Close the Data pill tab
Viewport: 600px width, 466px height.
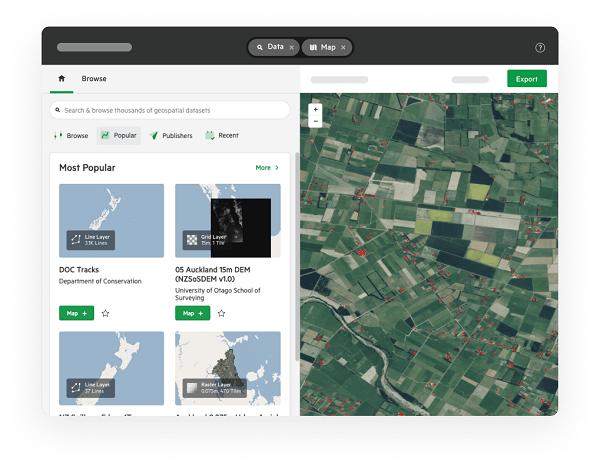click(292, 47)
